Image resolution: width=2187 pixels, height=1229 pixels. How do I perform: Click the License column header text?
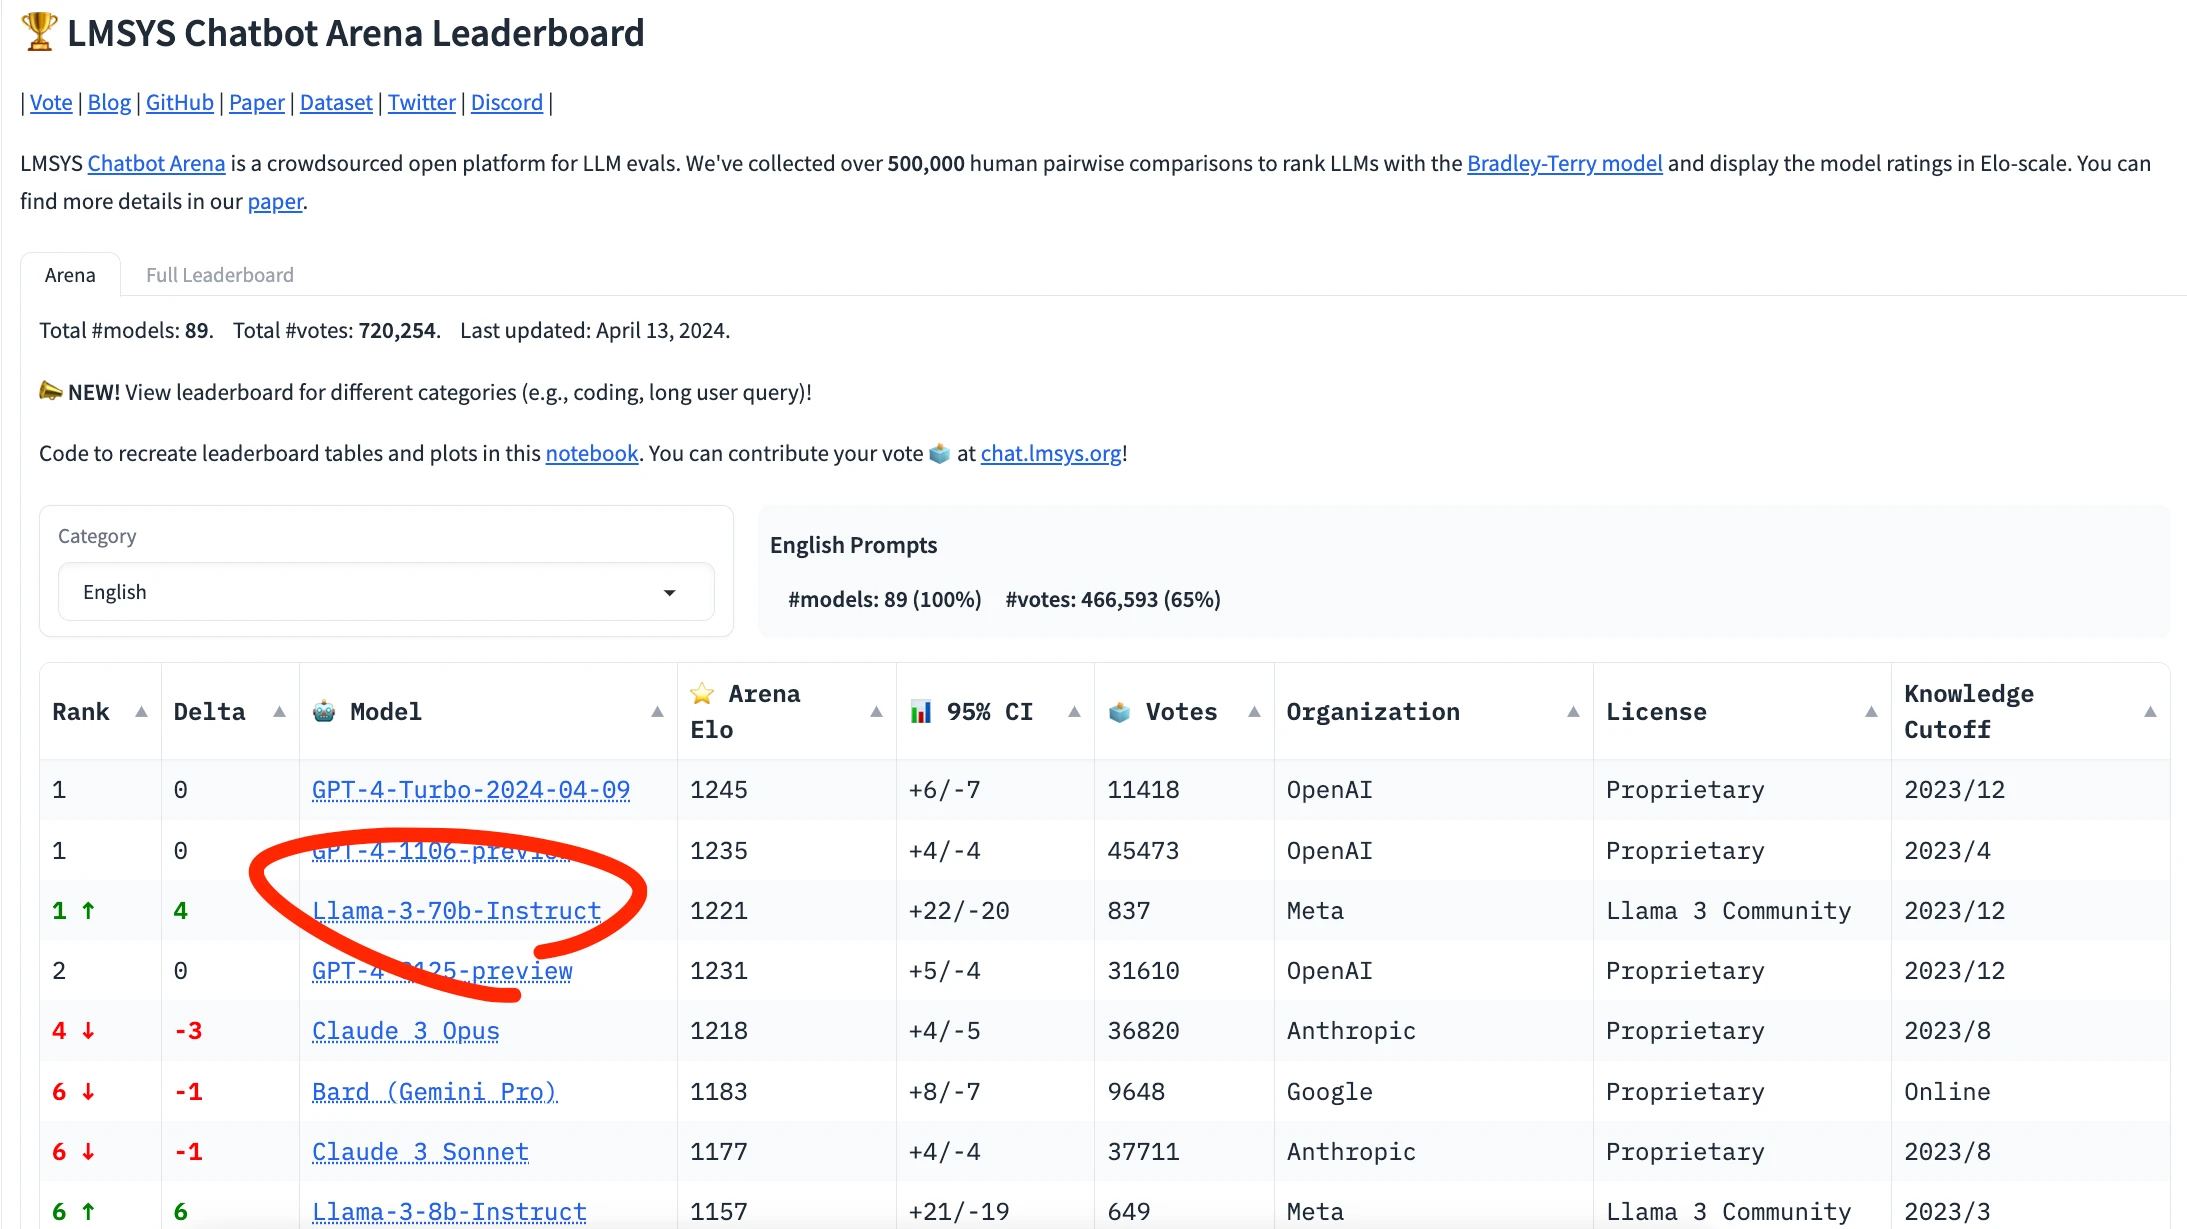[1657, 712]
